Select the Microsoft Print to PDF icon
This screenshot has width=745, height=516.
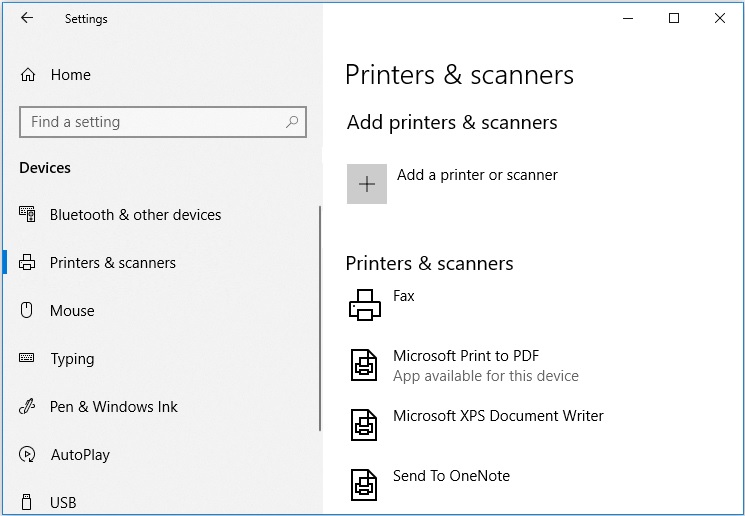tap(365, 365)
